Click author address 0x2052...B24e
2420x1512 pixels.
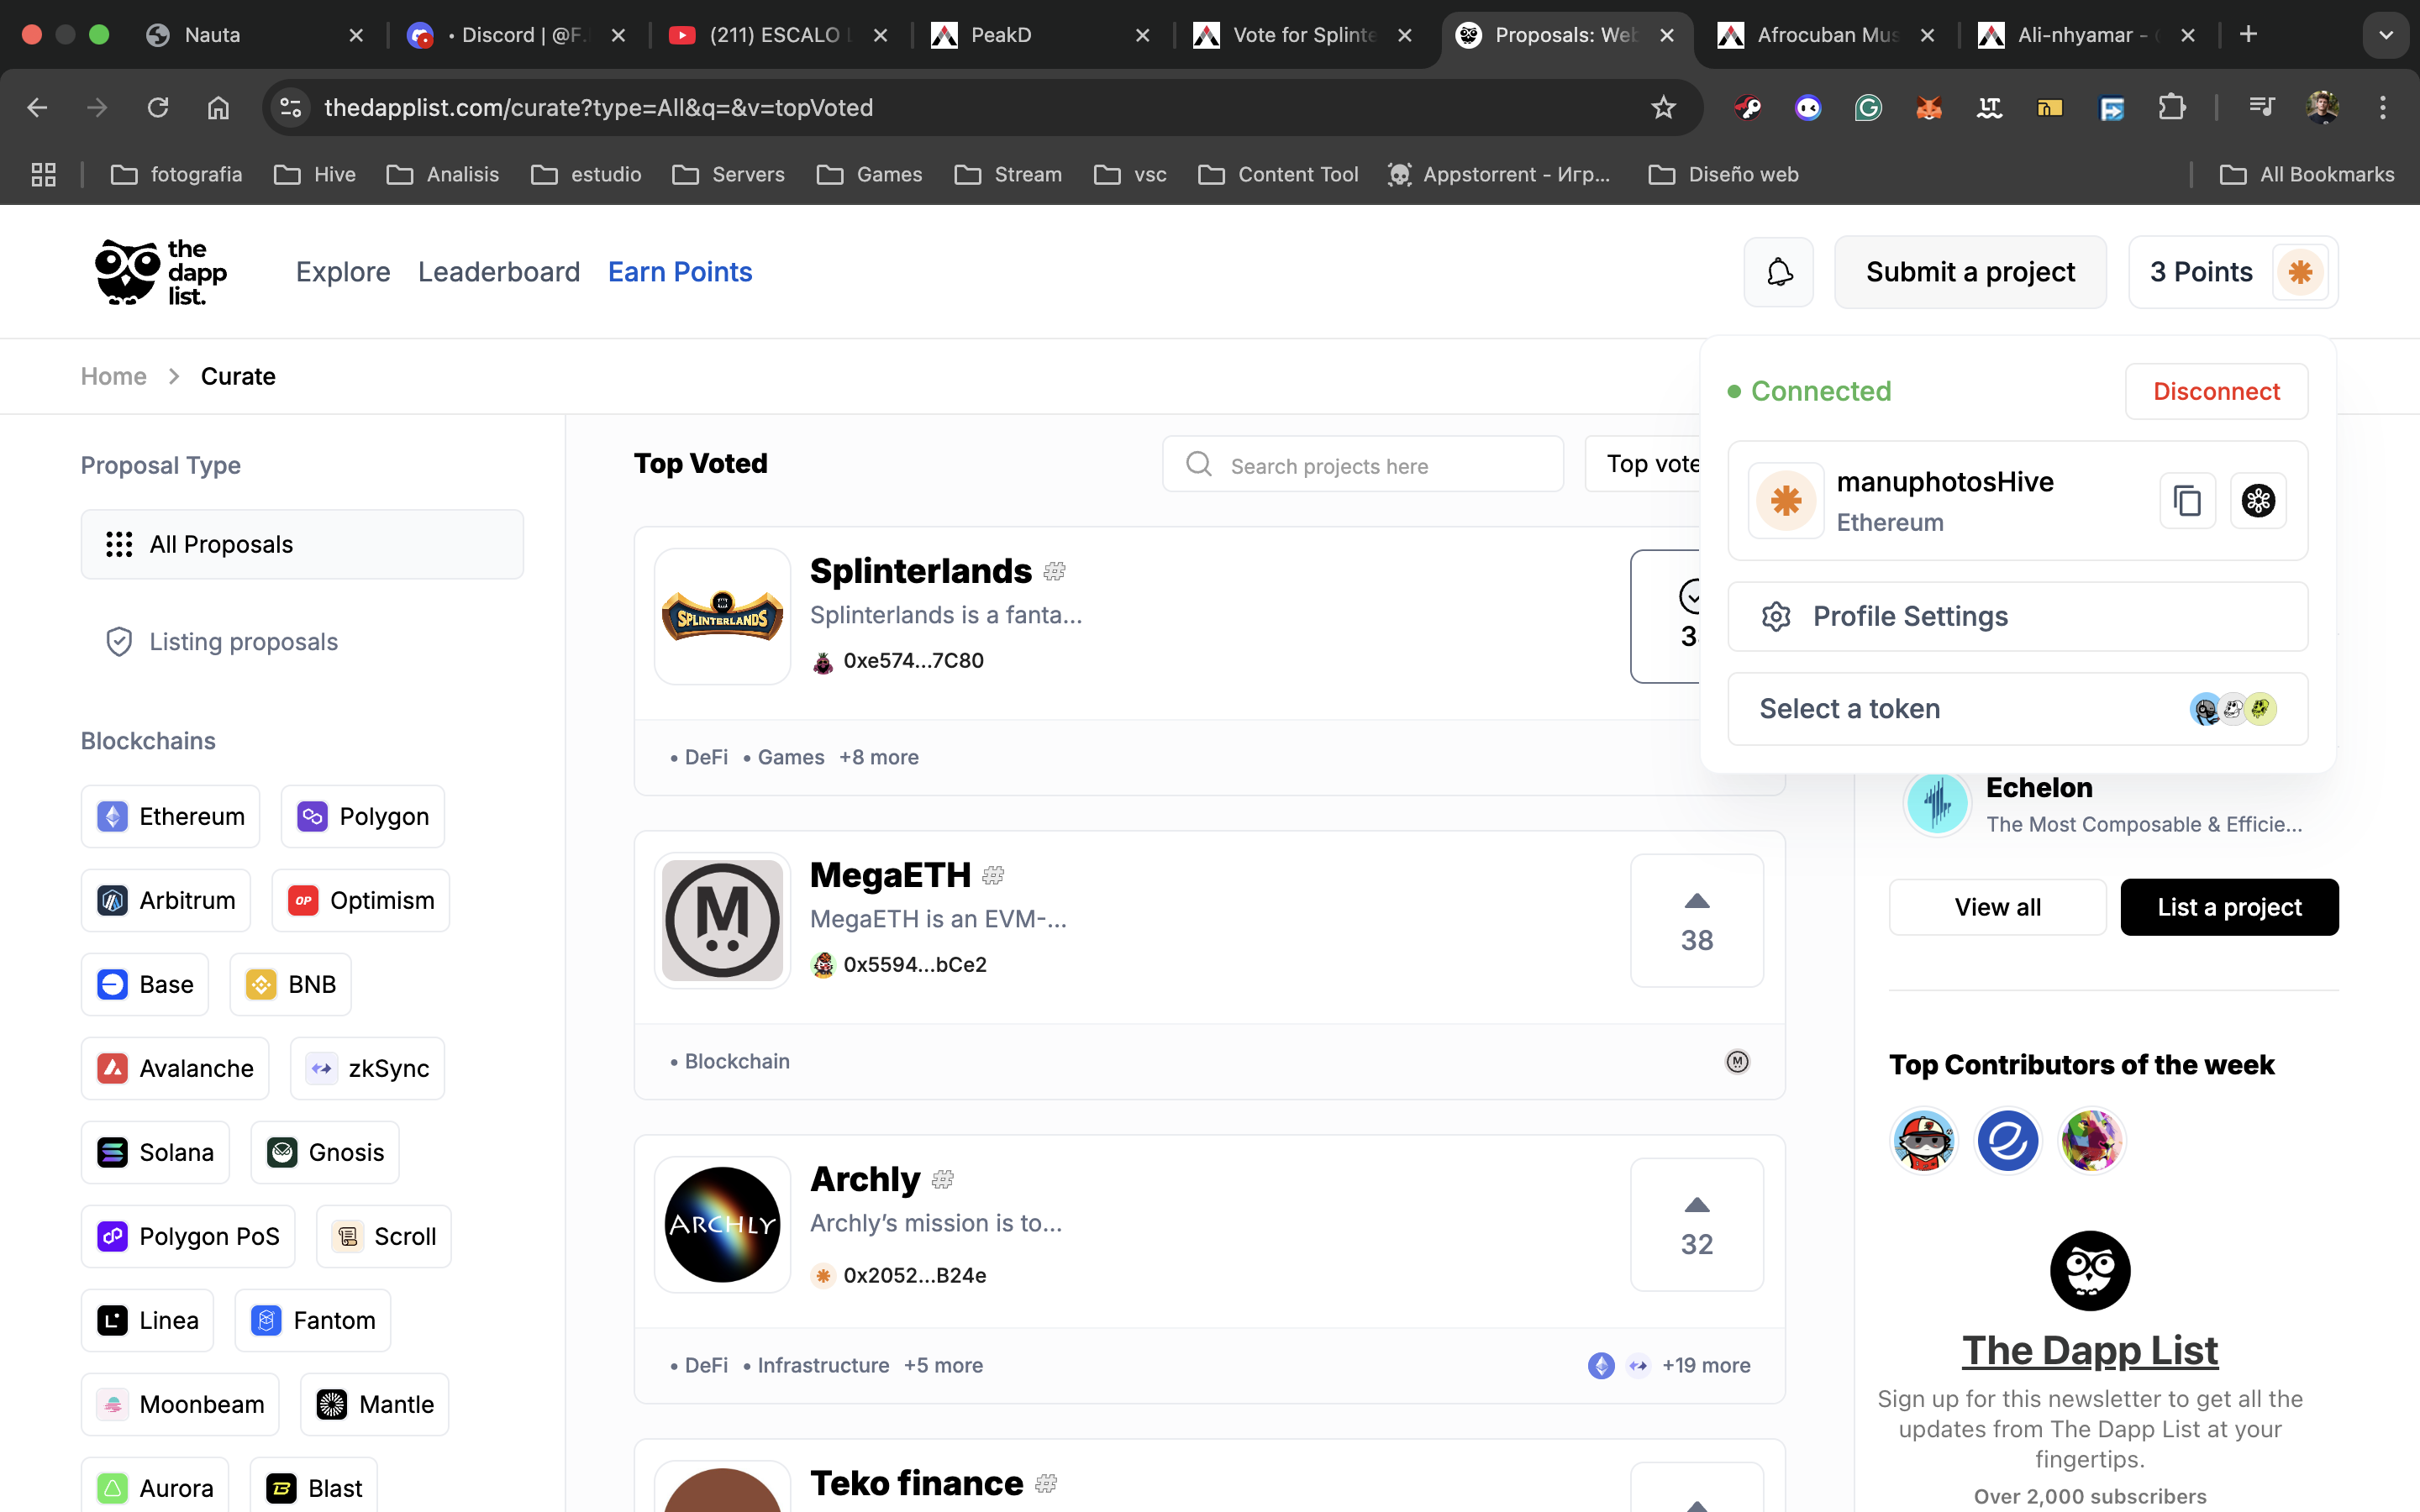click(914, 1275)
